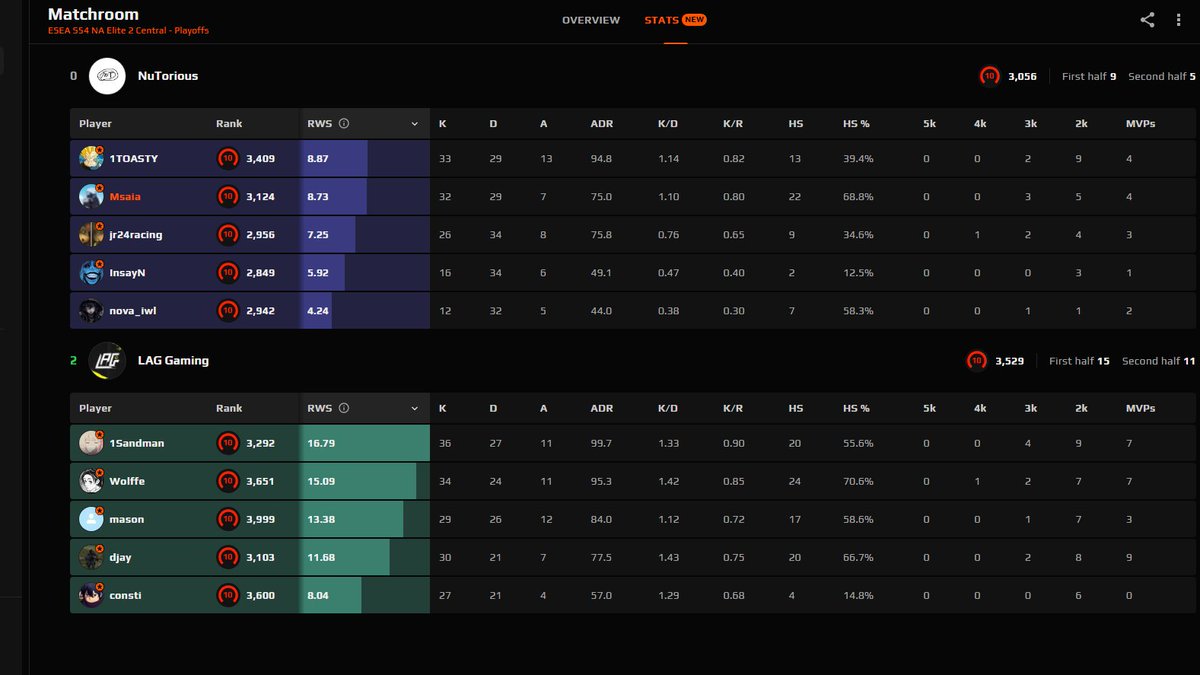Open 1Sandman player profile link
The height and width of the screenshot is (675, 1200).
(137, 443)
